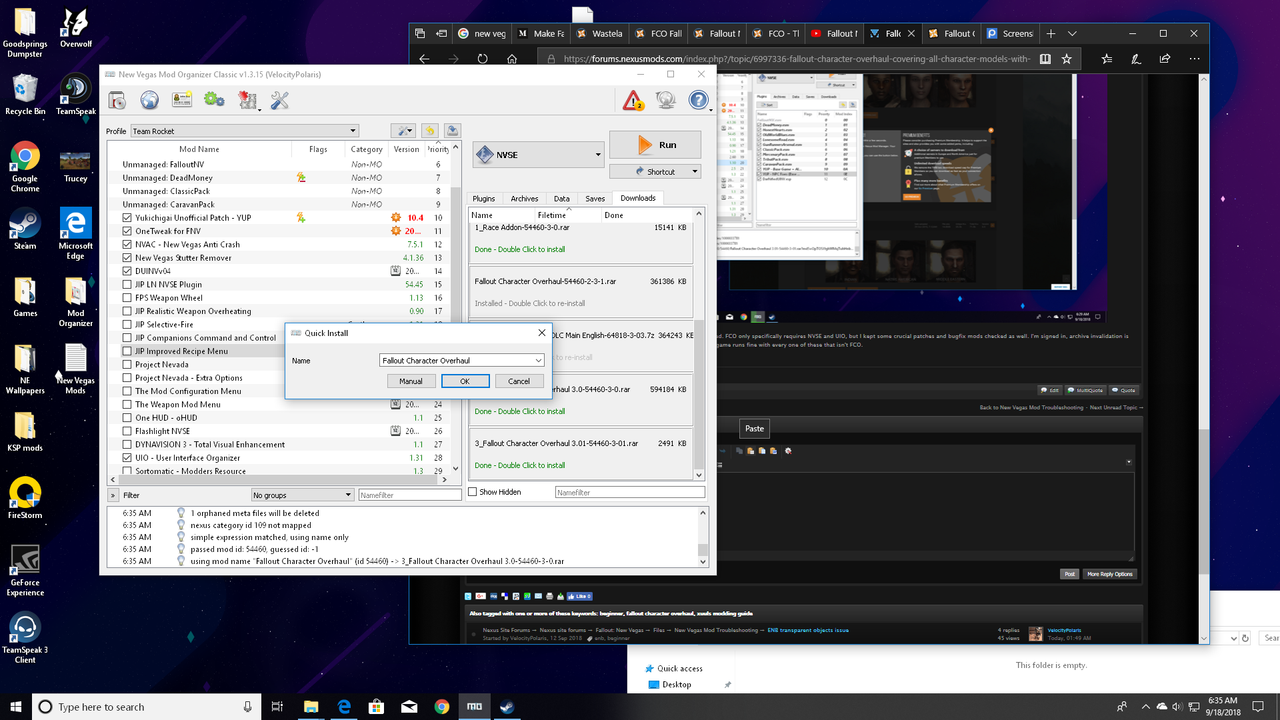Click the Tools puzzle piece icon
The height and width of the screenshot is (720, 1280).
(x=247, y=100)
